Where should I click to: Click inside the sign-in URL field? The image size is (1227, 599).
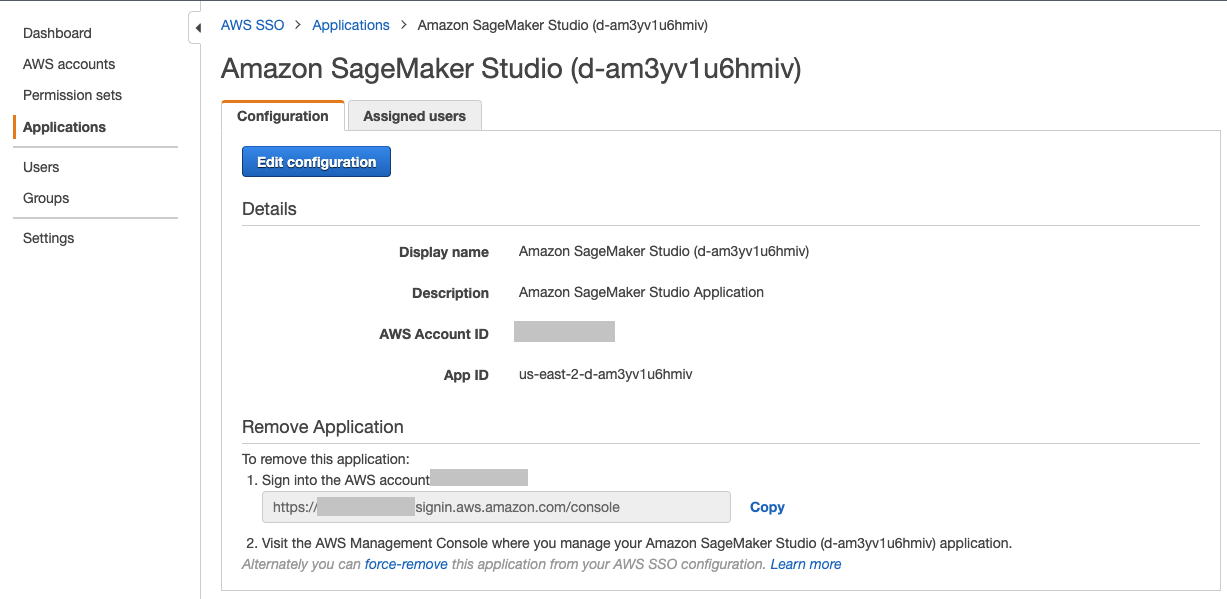(496, 507)
